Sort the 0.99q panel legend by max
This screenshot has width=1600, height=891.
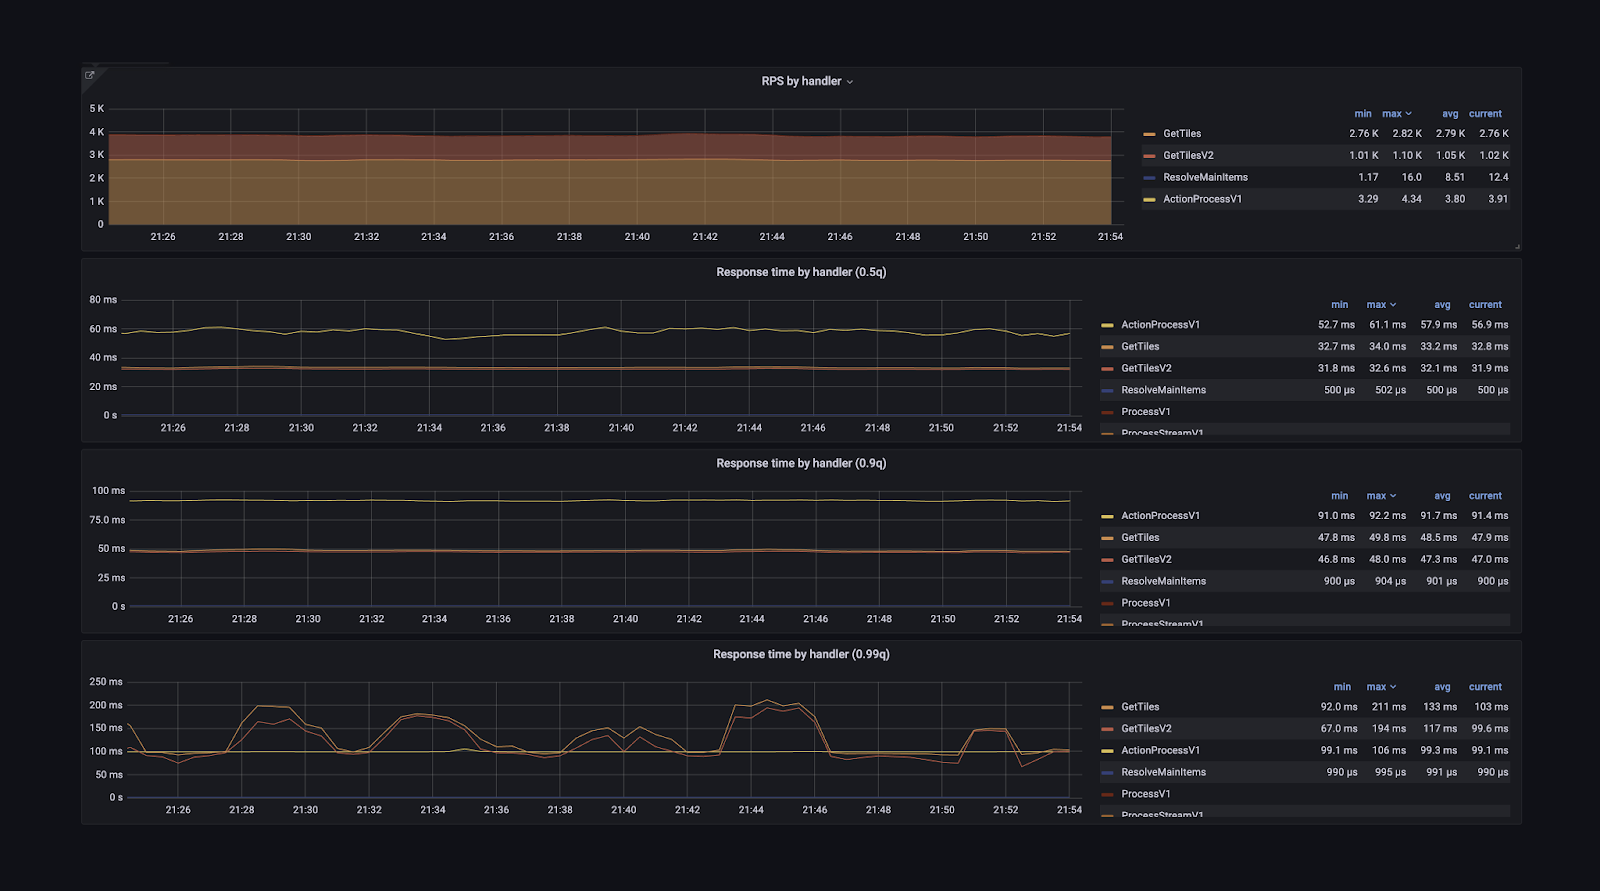[1381, 687]
